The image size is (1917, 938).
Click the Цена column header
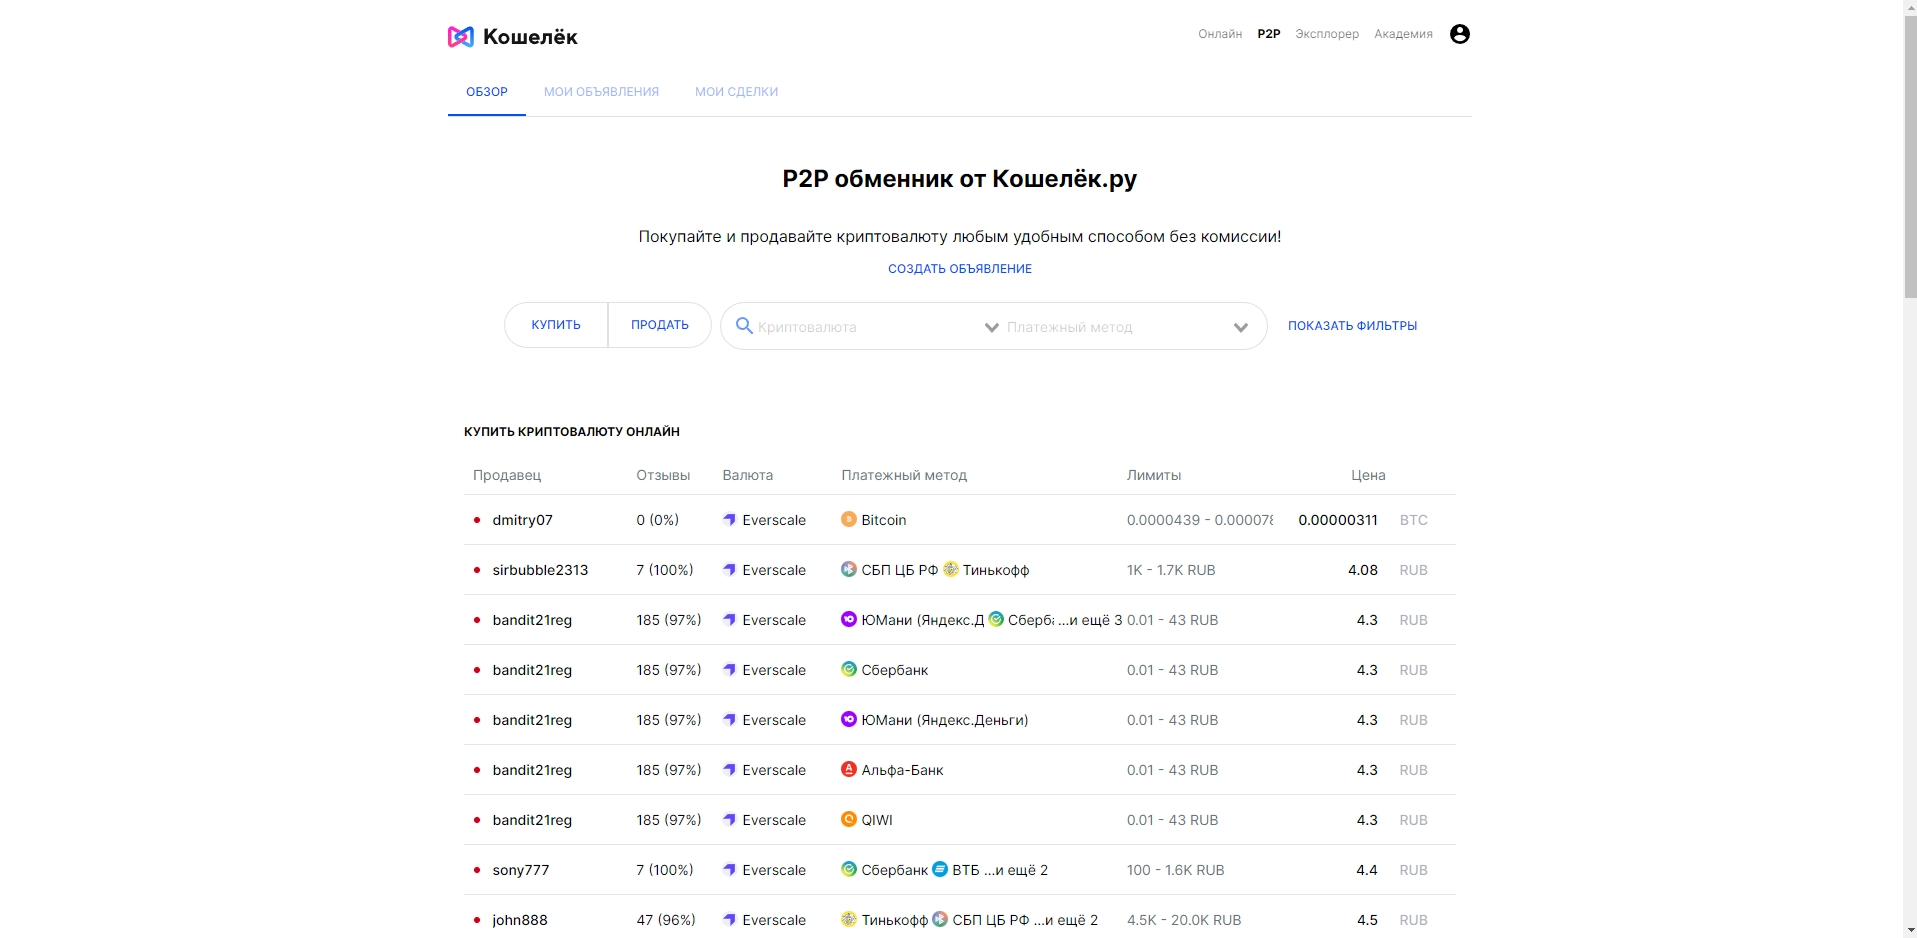(x=1368, y=475)
